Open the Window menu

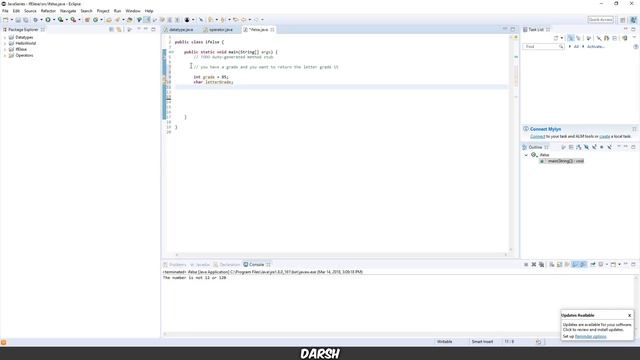point(133,11)
